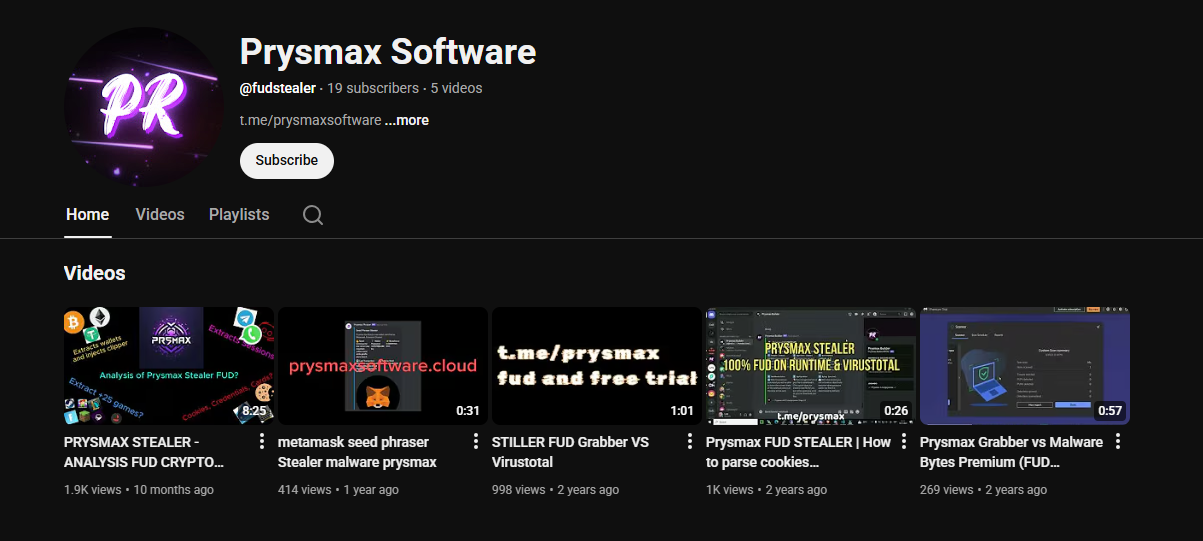The width and height of the screenshot is (1203, 541).
Task: Open STILLER FUD Grabber VS Virustotal title
Action: click(571, 452)
